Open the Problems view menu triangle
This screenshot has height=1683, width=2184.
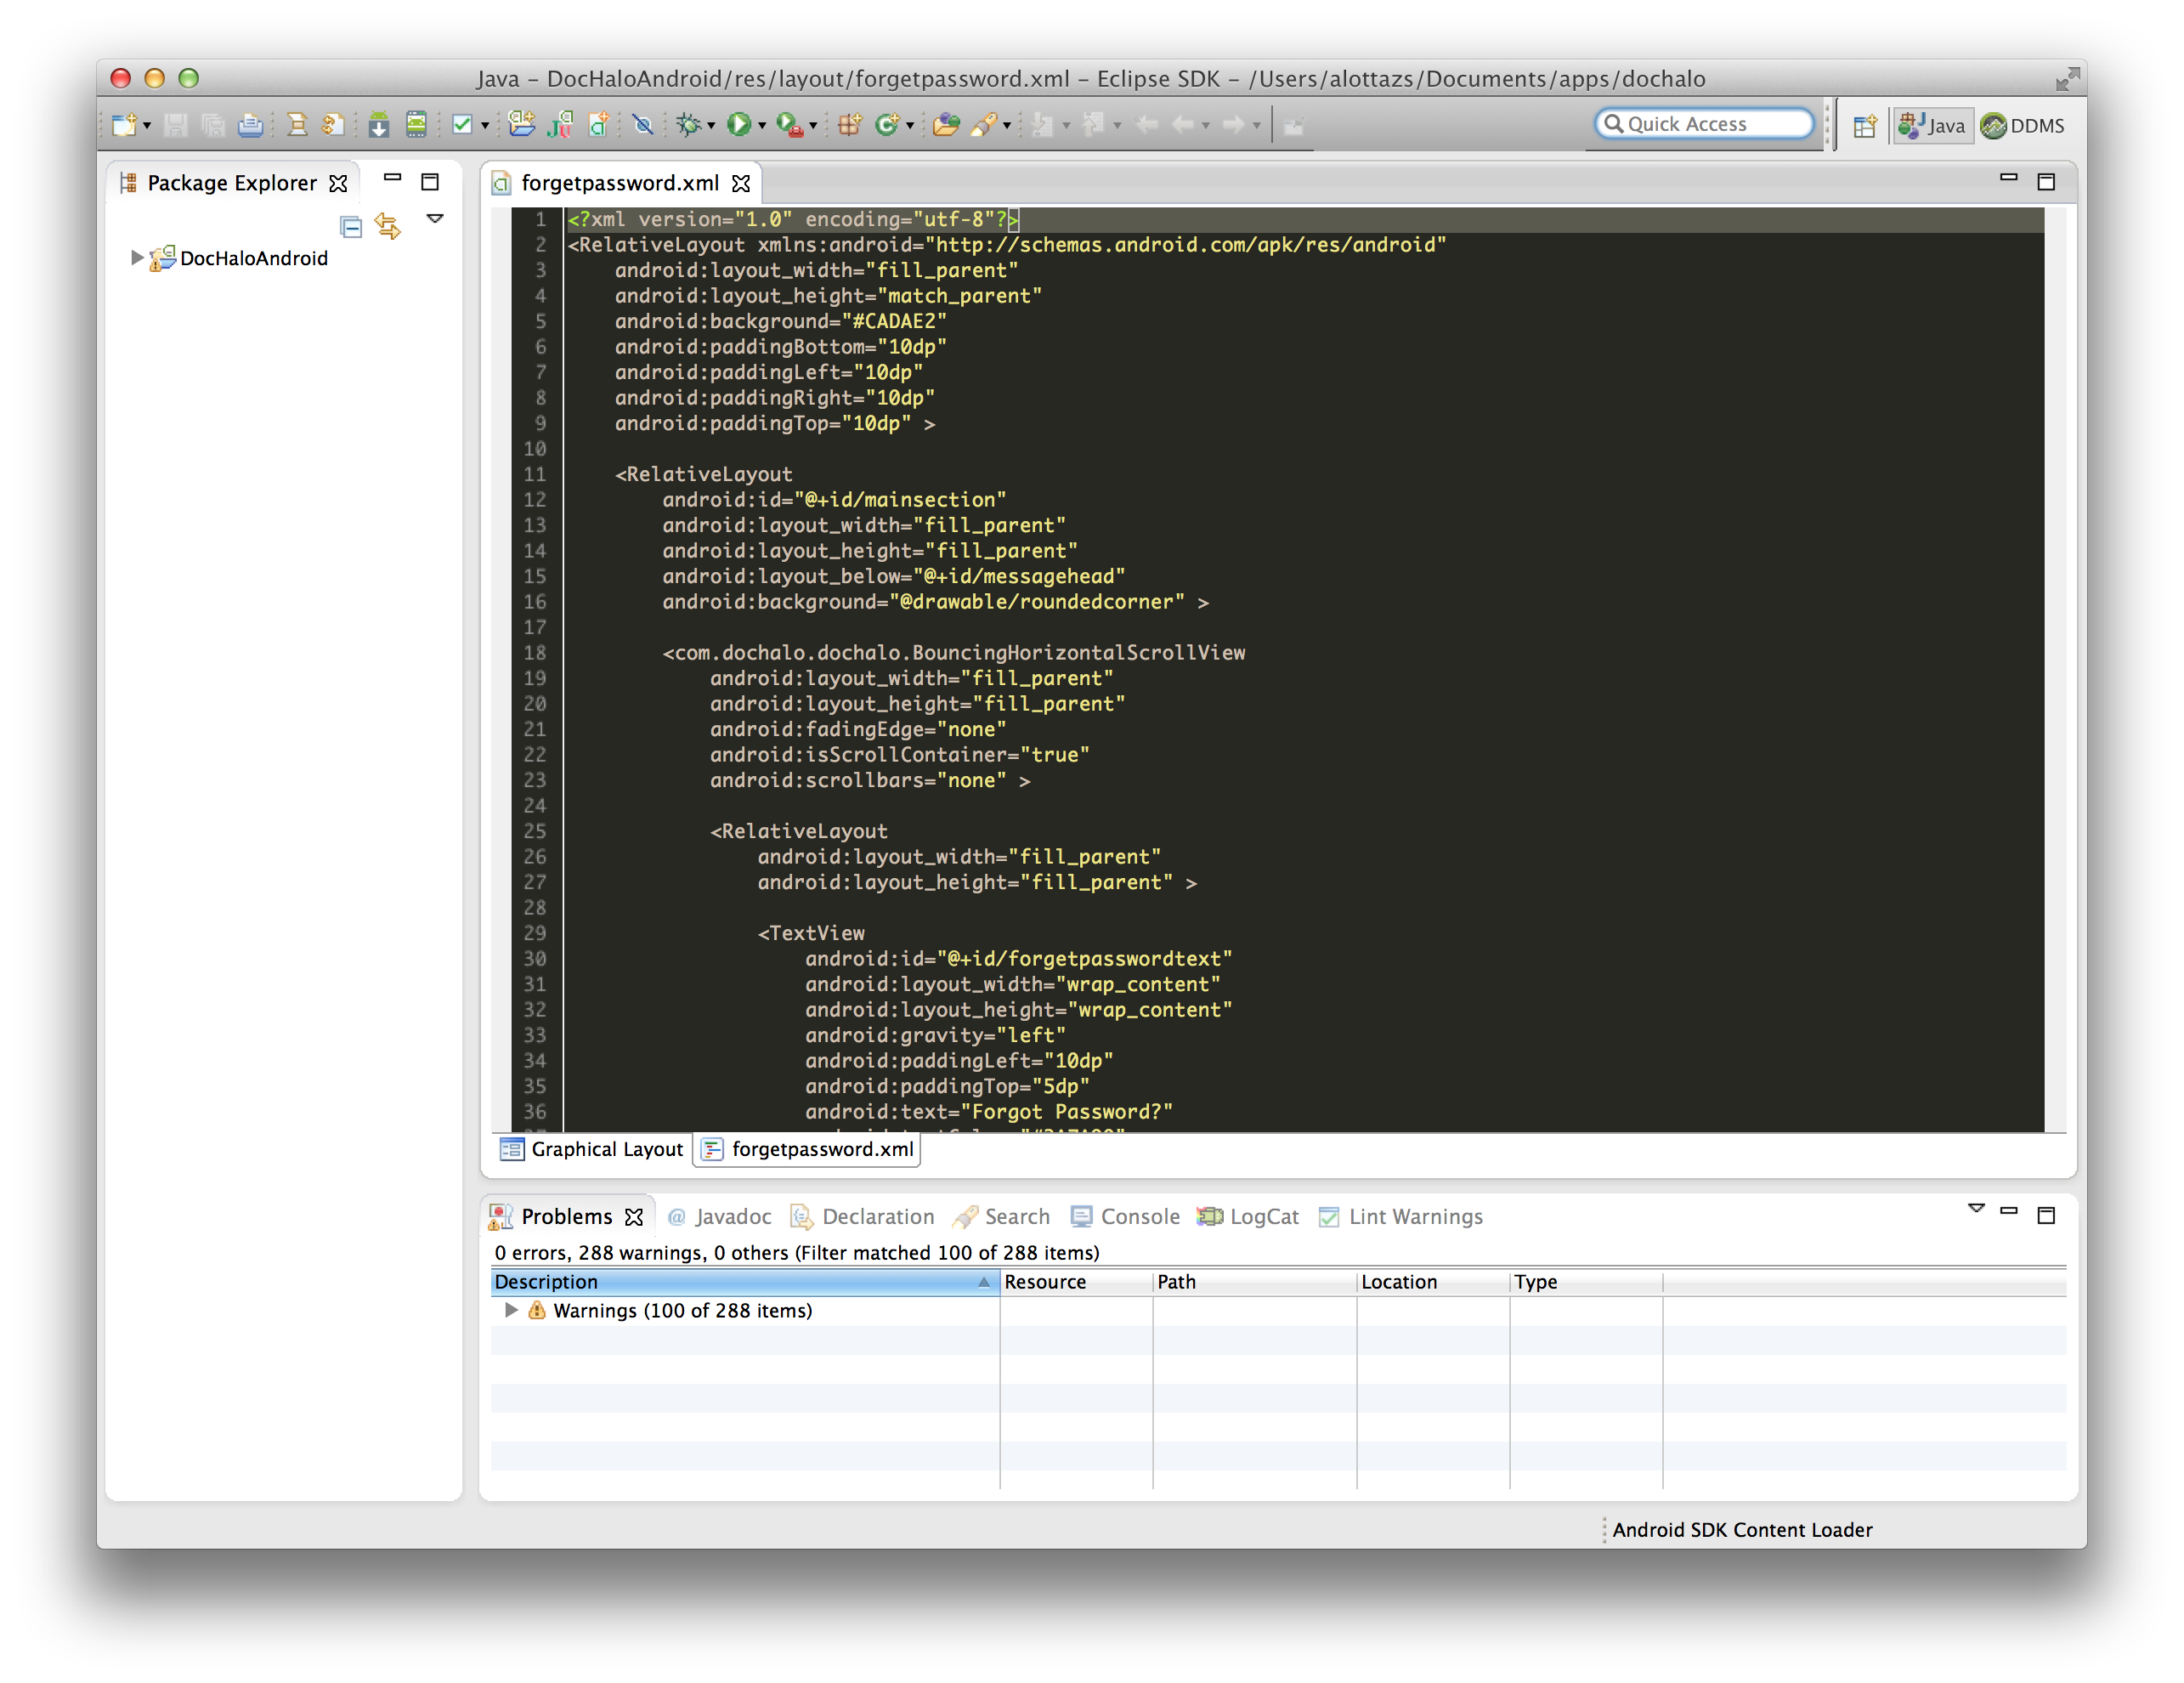[1976, 1208]
